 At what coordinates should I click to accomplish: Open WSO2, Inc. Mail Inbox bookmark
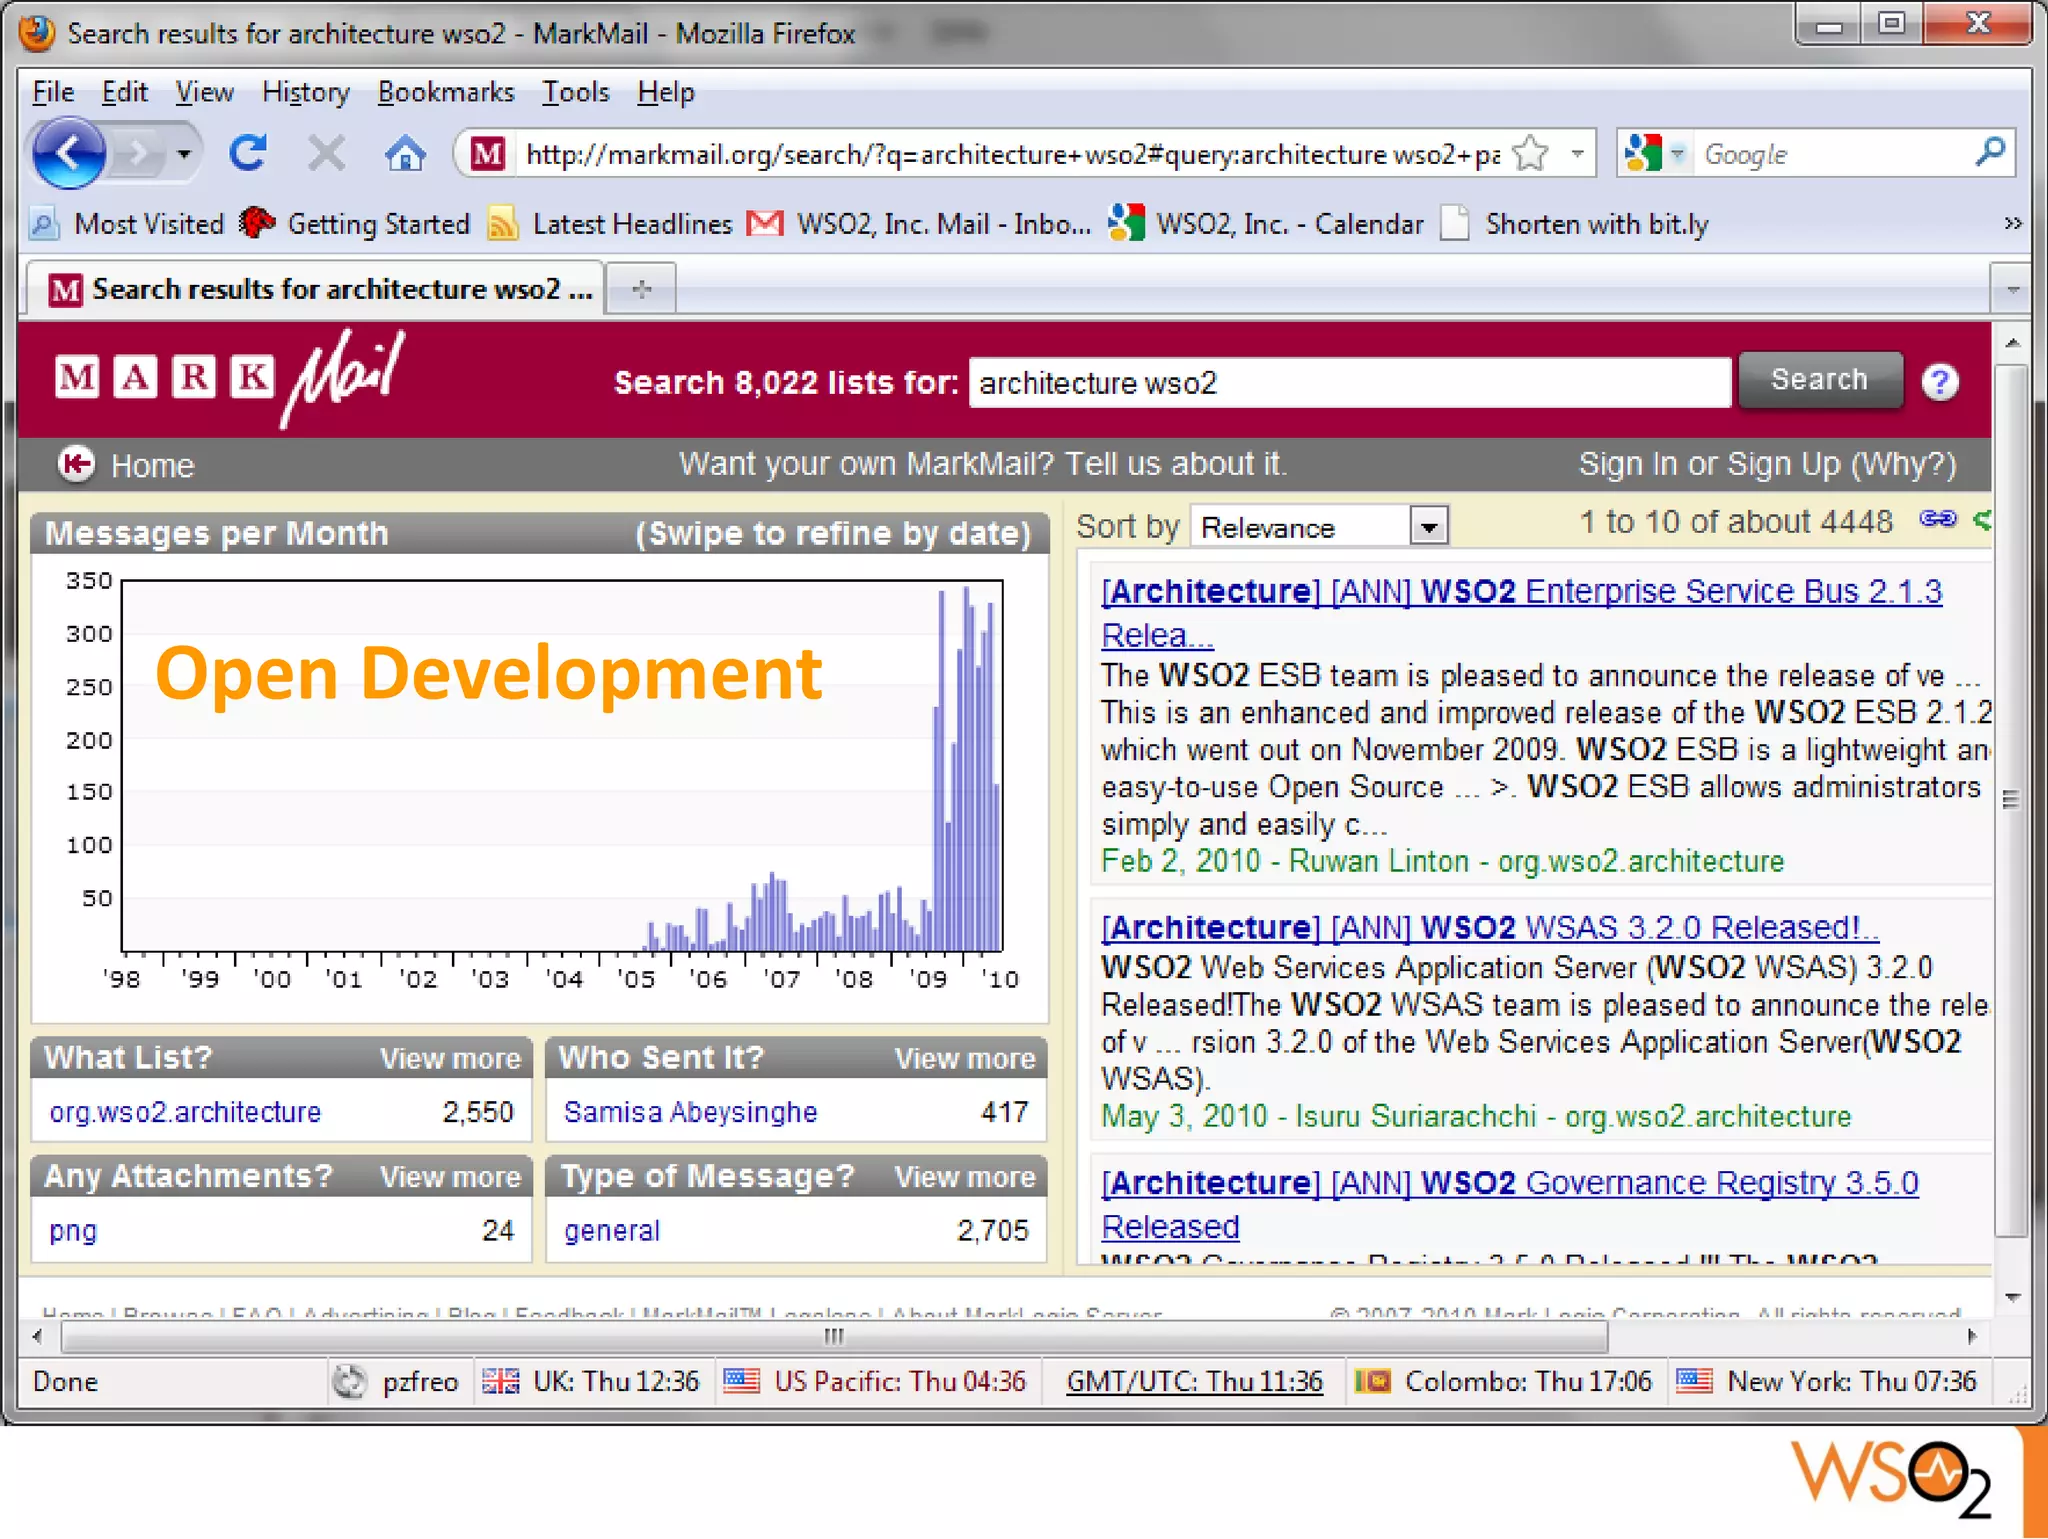pos(920,224)
